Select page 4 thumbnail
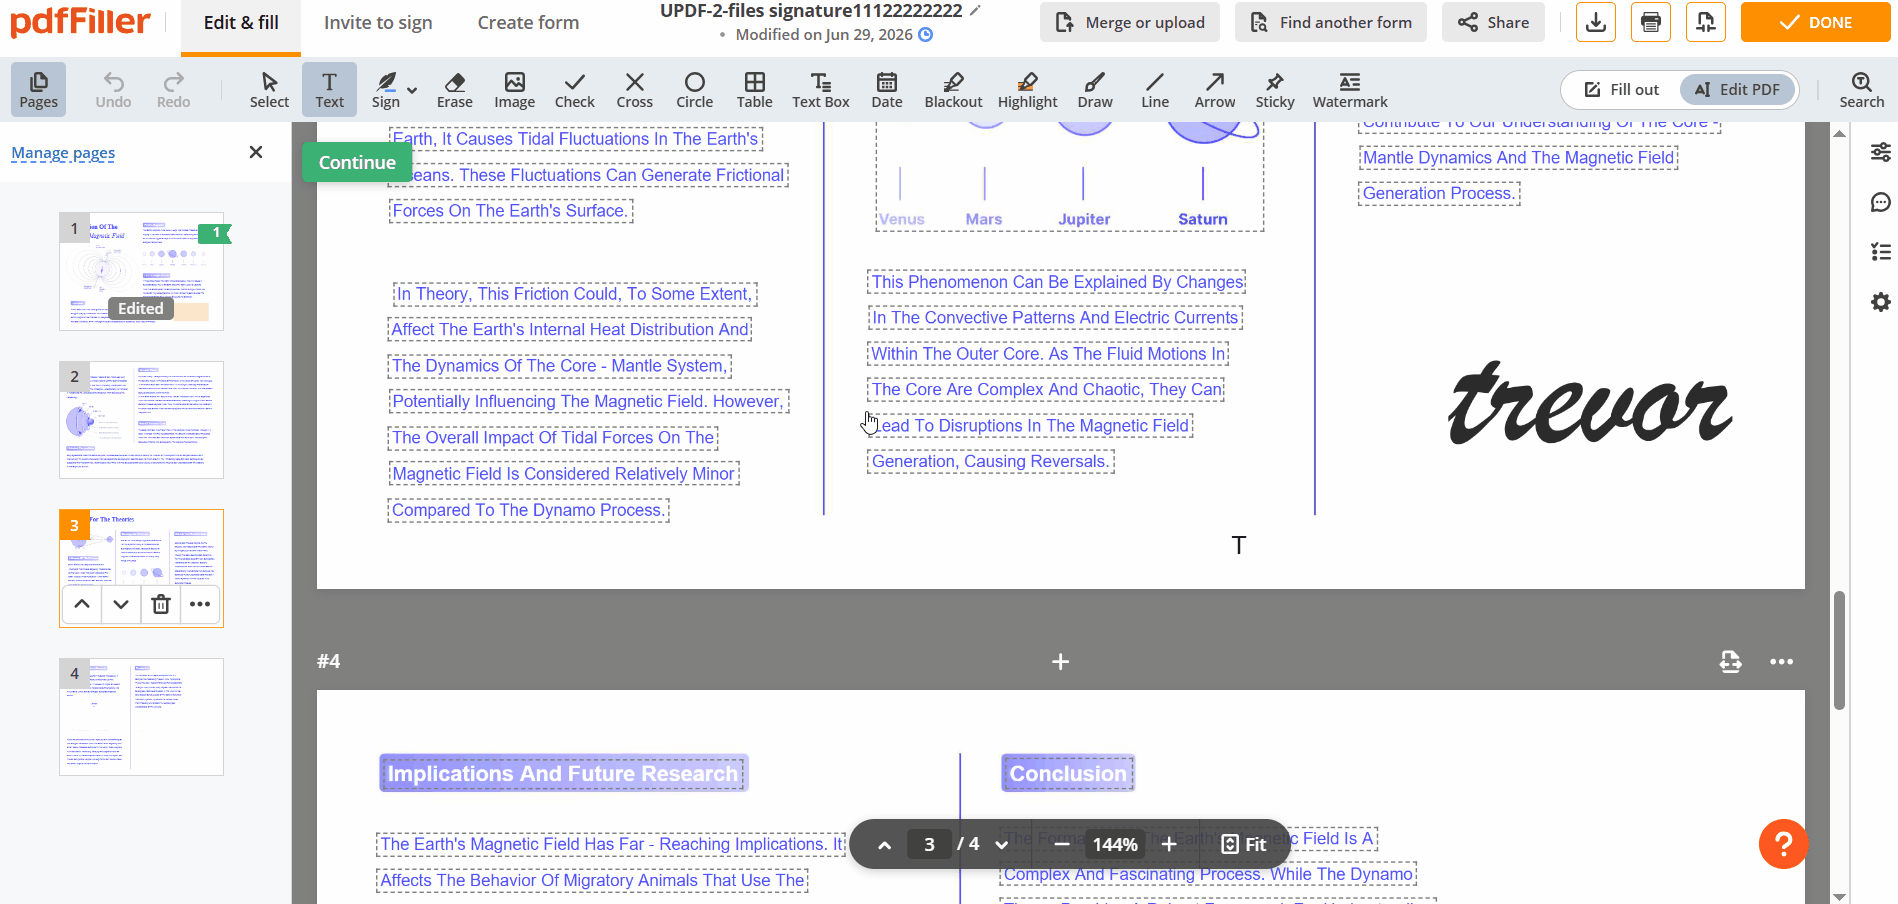 point(141,717)
